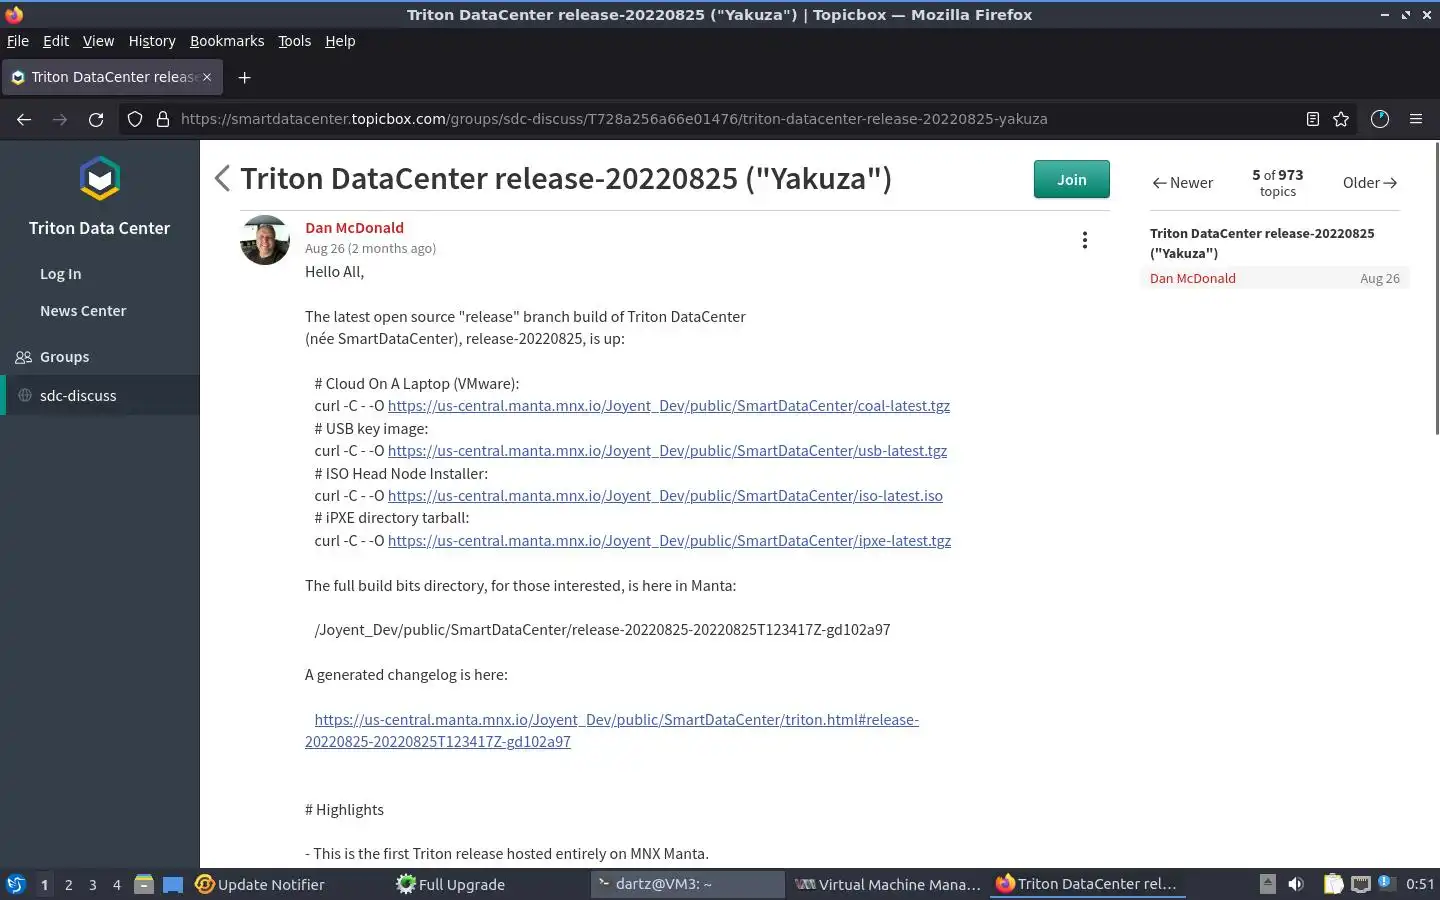Open the system start menu icon in taskbar
1440x900 pixels.
pos(16,884)
